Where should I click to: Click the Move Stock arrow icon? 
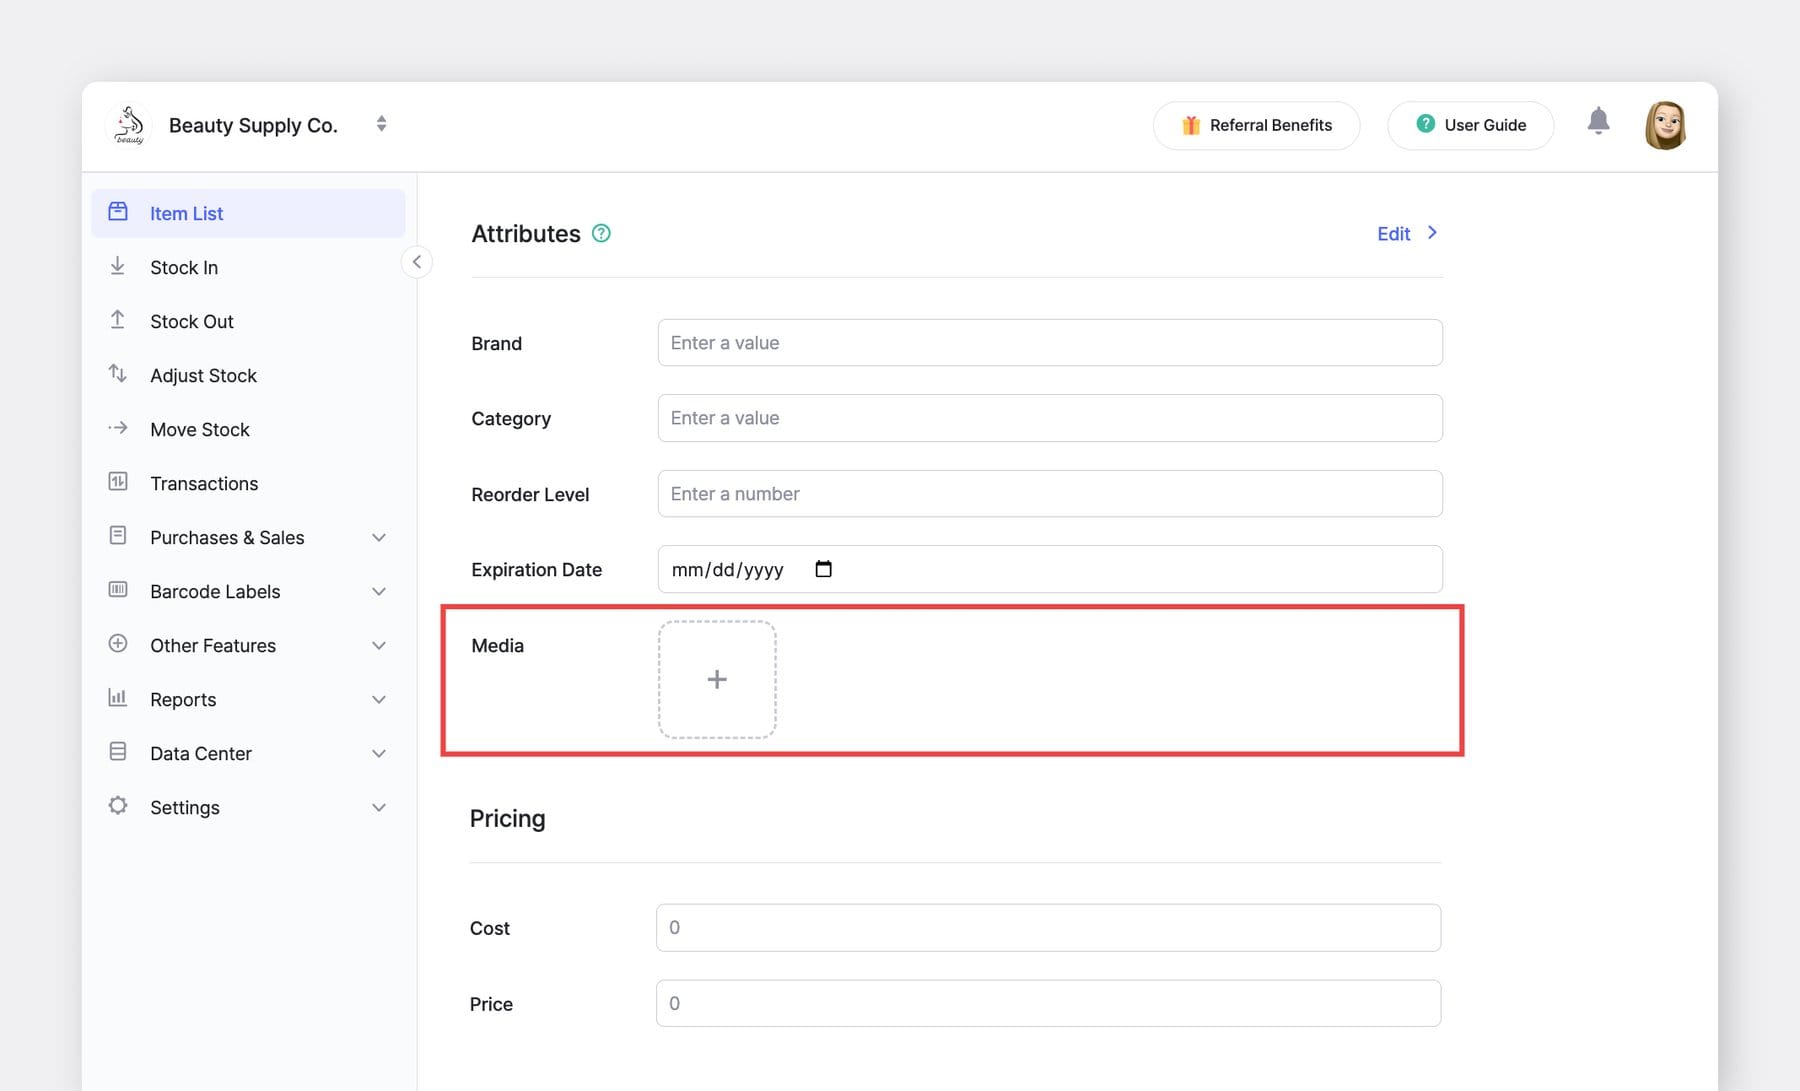point(118,428)
